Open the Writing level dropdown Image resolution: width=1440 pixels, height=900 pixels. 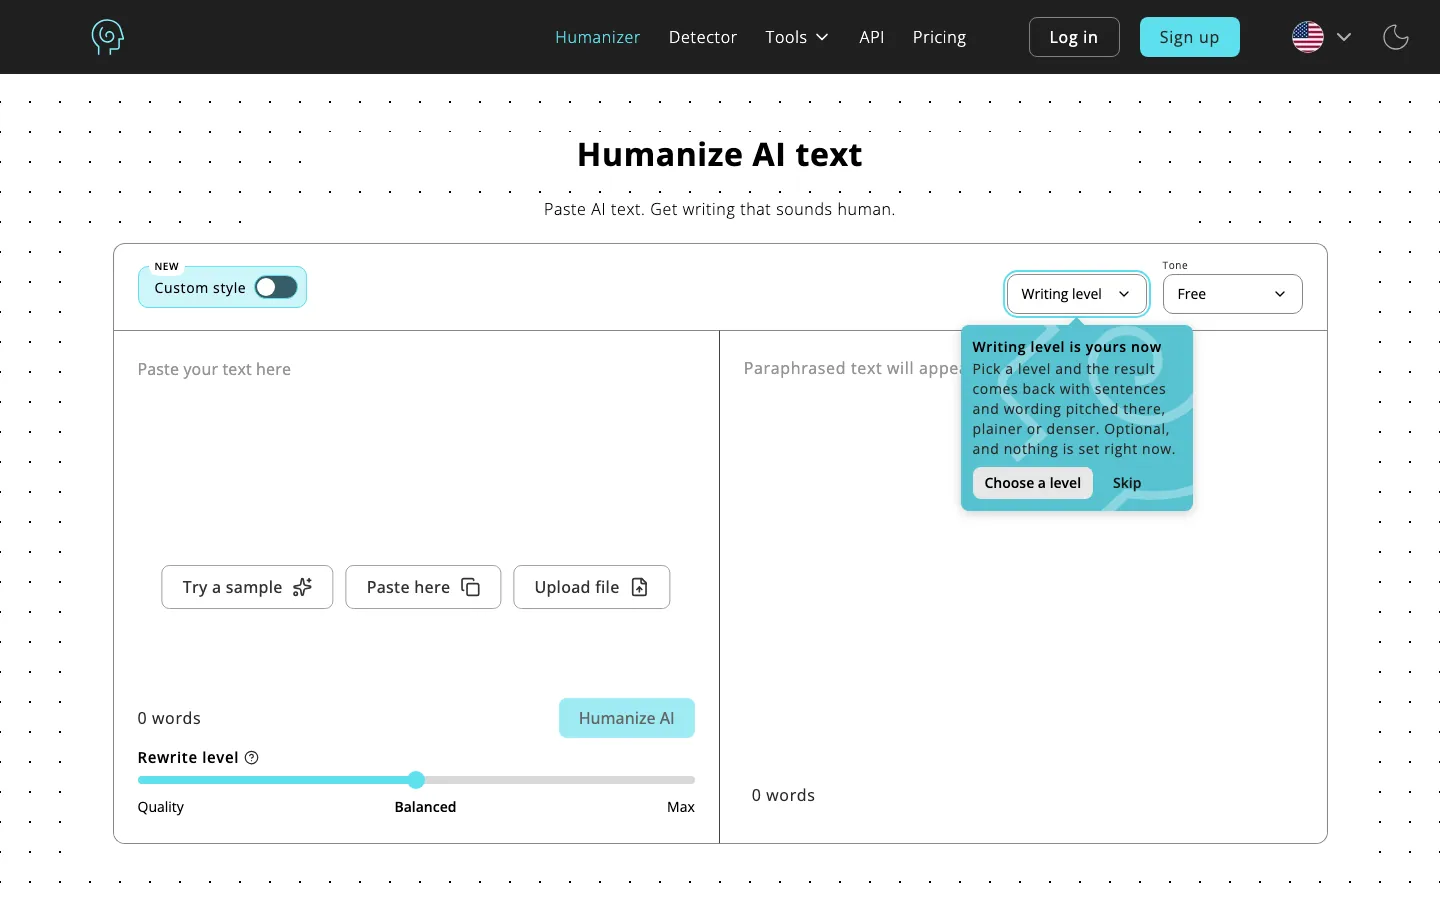[1076, 294]
